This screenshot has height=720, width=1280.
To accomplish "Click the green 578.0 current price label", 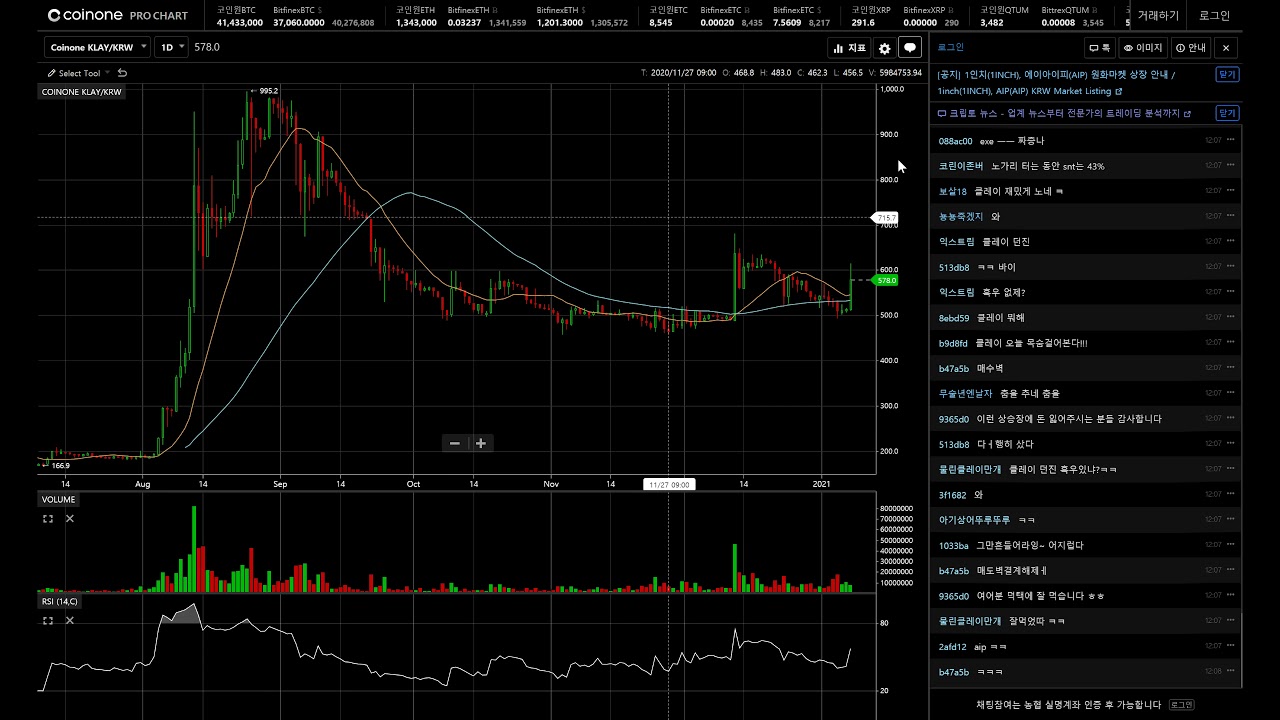I will 886,281.
